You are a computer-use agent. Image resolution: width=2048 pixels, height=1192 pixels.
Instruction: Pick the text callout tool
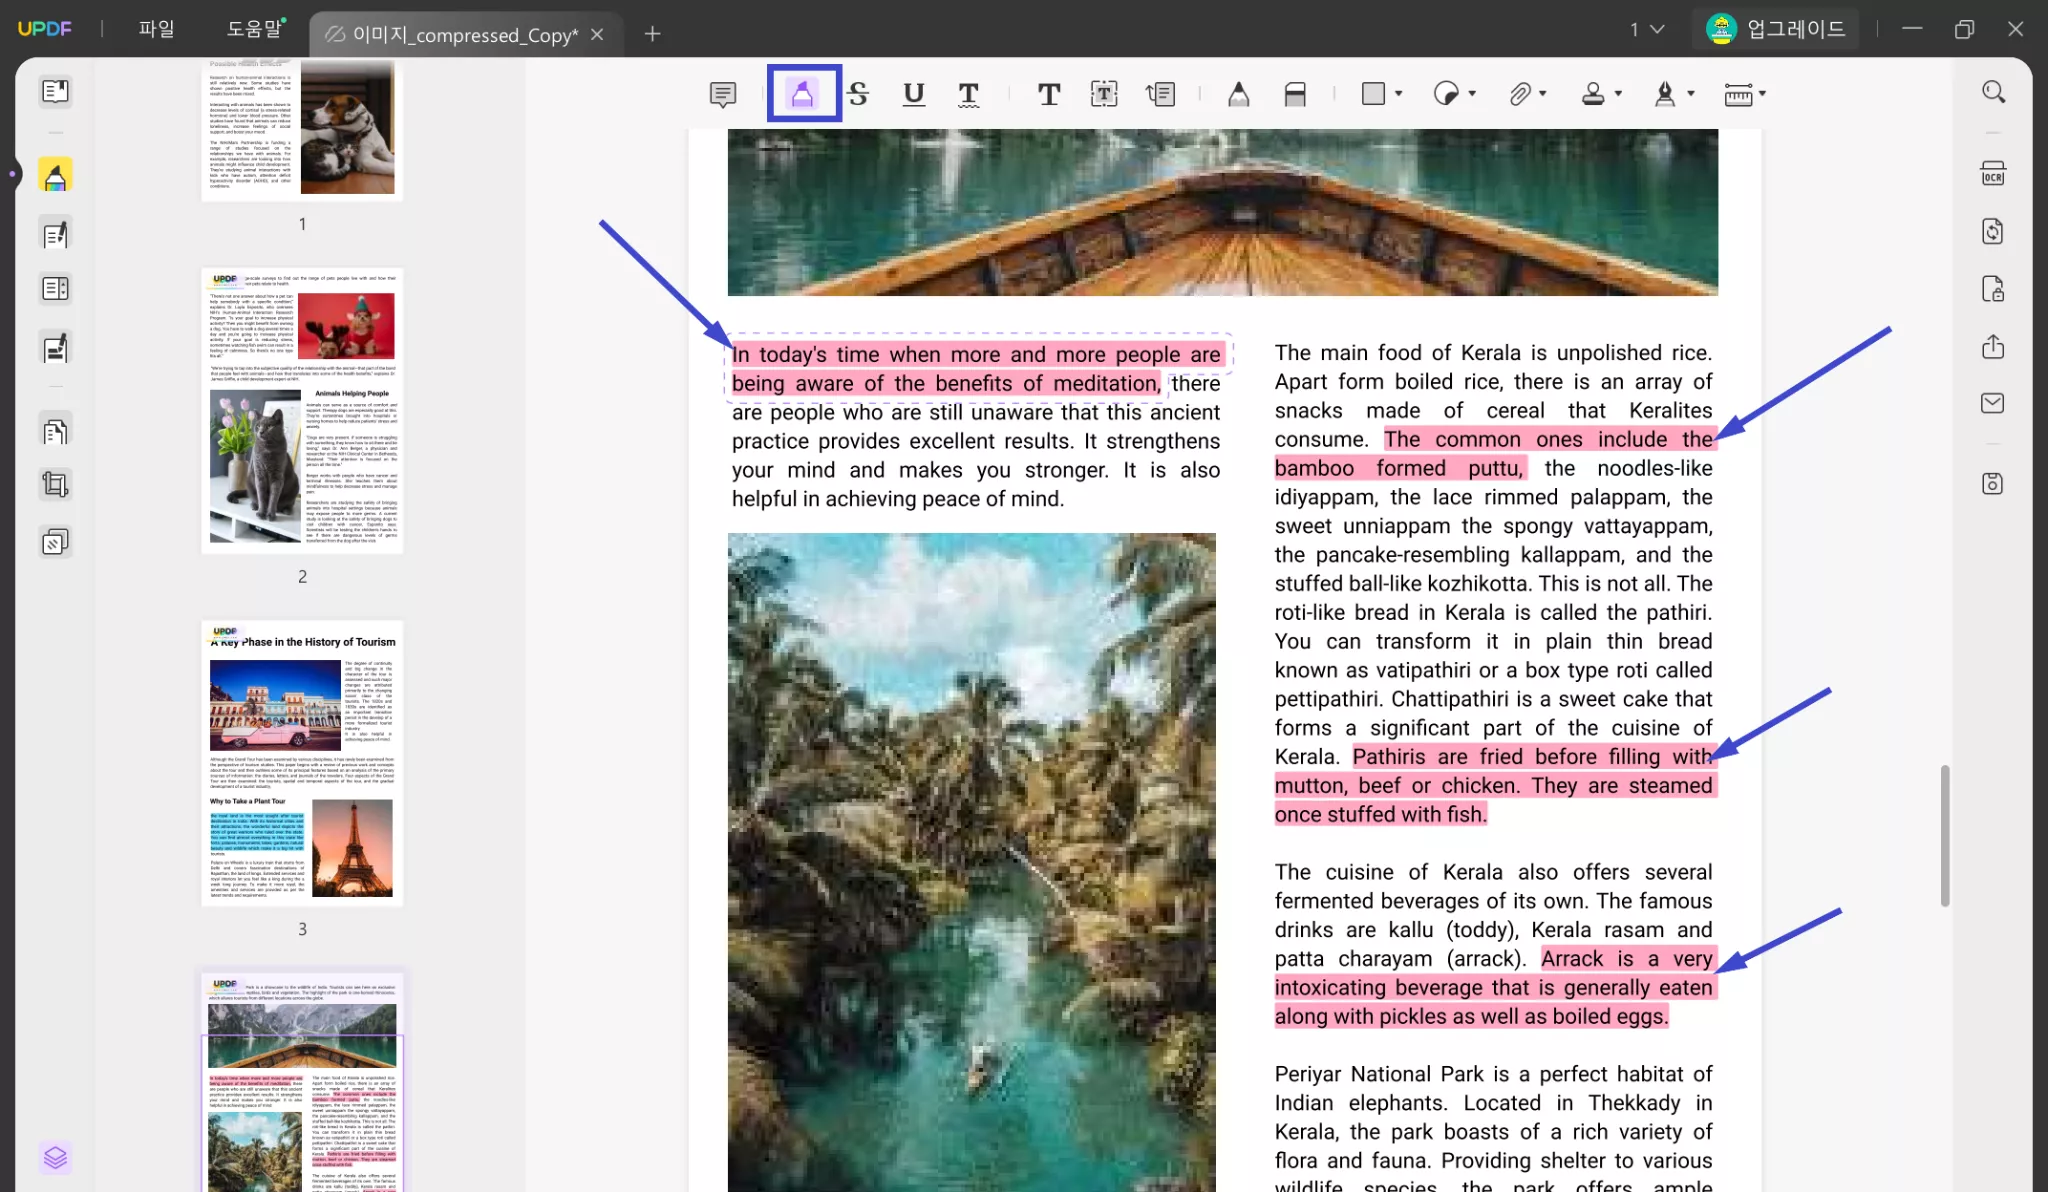pos(1160,94)
